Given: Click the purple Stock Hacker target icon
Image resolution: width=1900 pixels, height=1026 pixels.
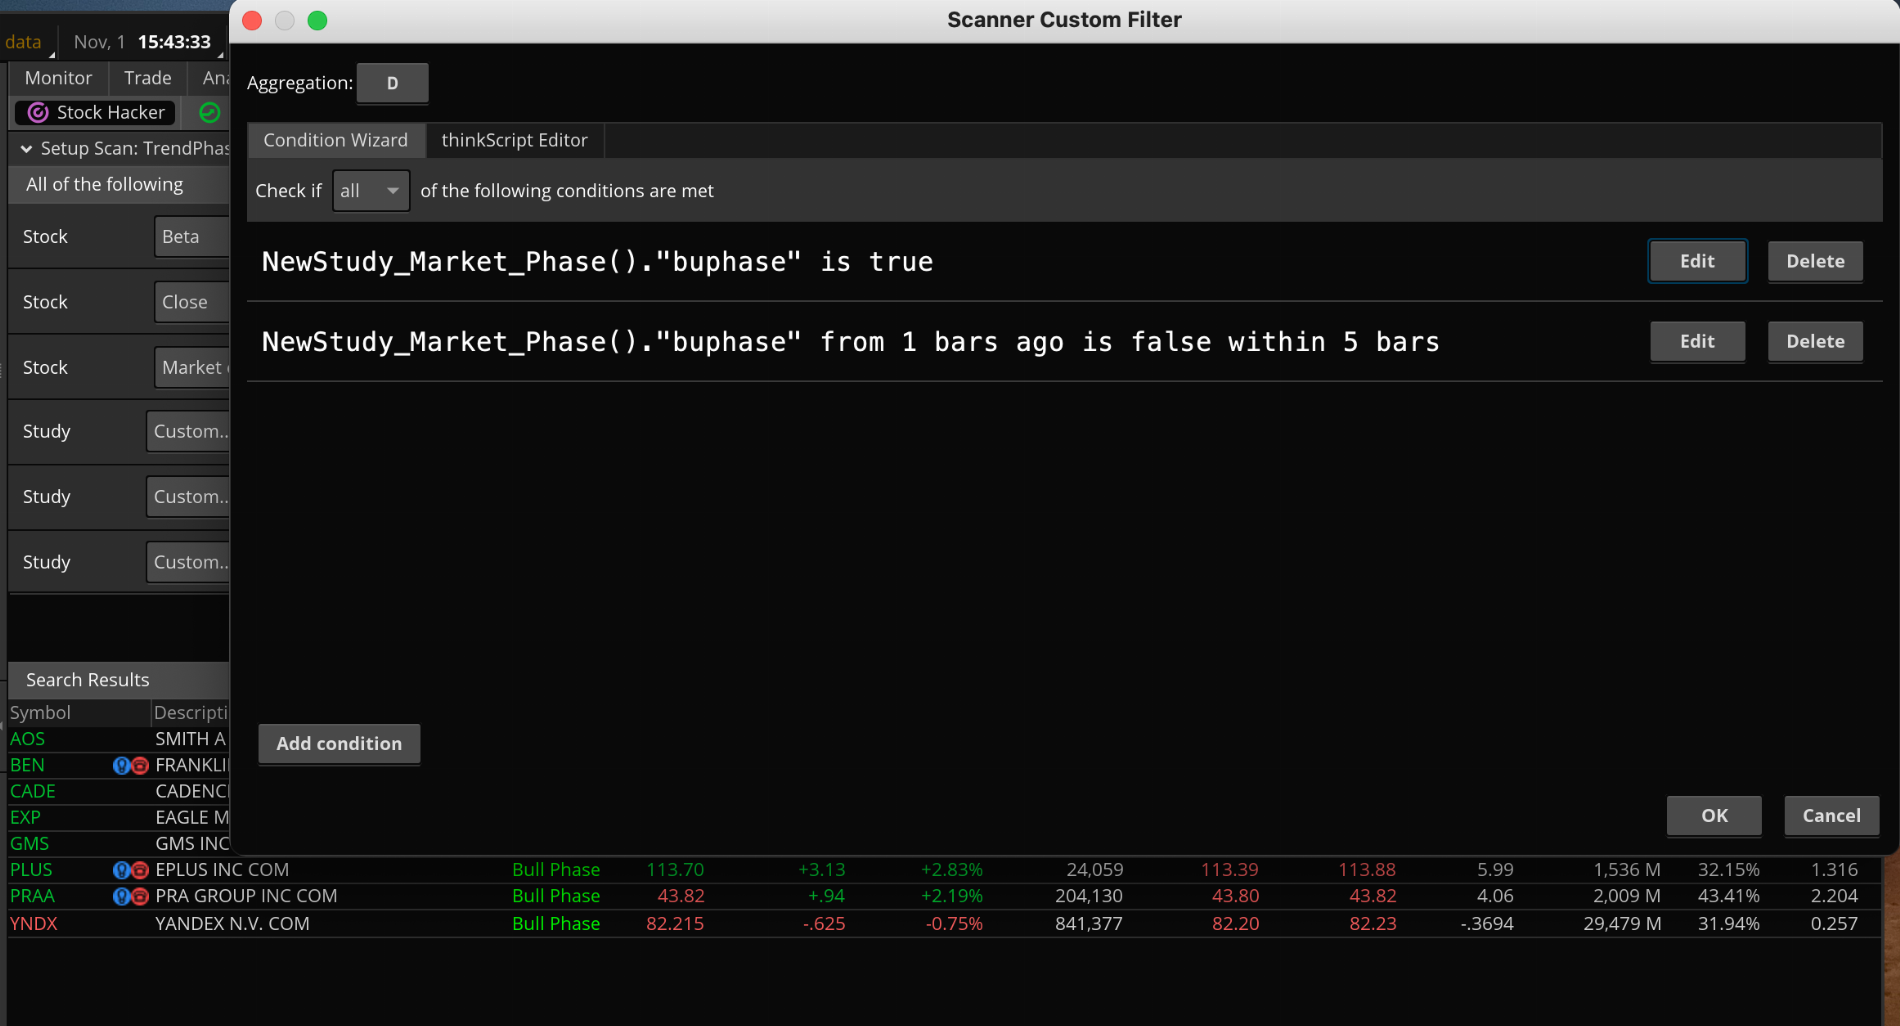Looking at the screenshot, I should 38,113.
